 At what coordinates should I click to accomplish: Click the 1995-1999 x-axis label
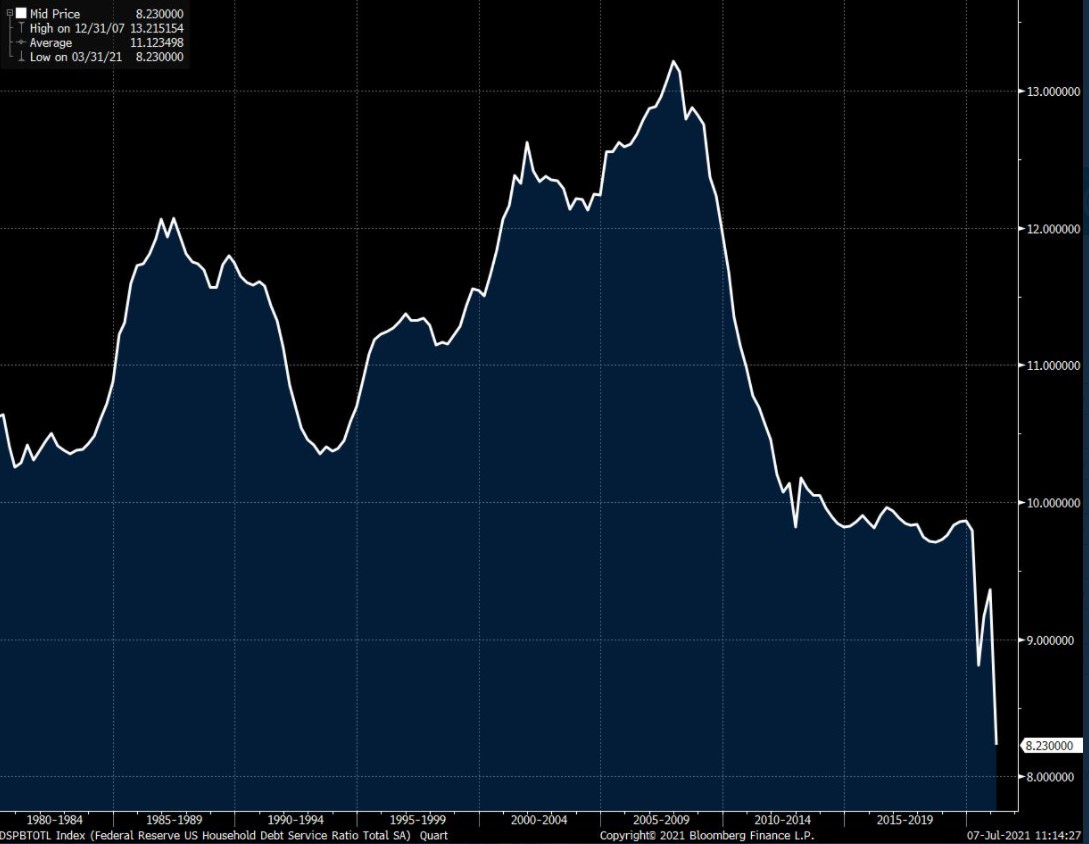[x=417, y=820]
